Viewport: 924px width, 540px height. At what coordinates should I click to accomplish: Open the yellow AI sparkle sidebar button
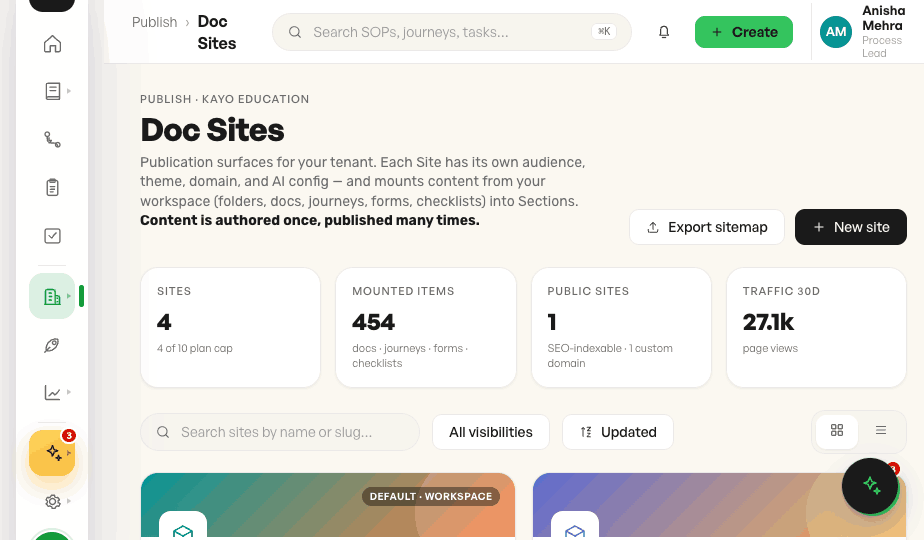pyautogui.click(x=52, y=453)
